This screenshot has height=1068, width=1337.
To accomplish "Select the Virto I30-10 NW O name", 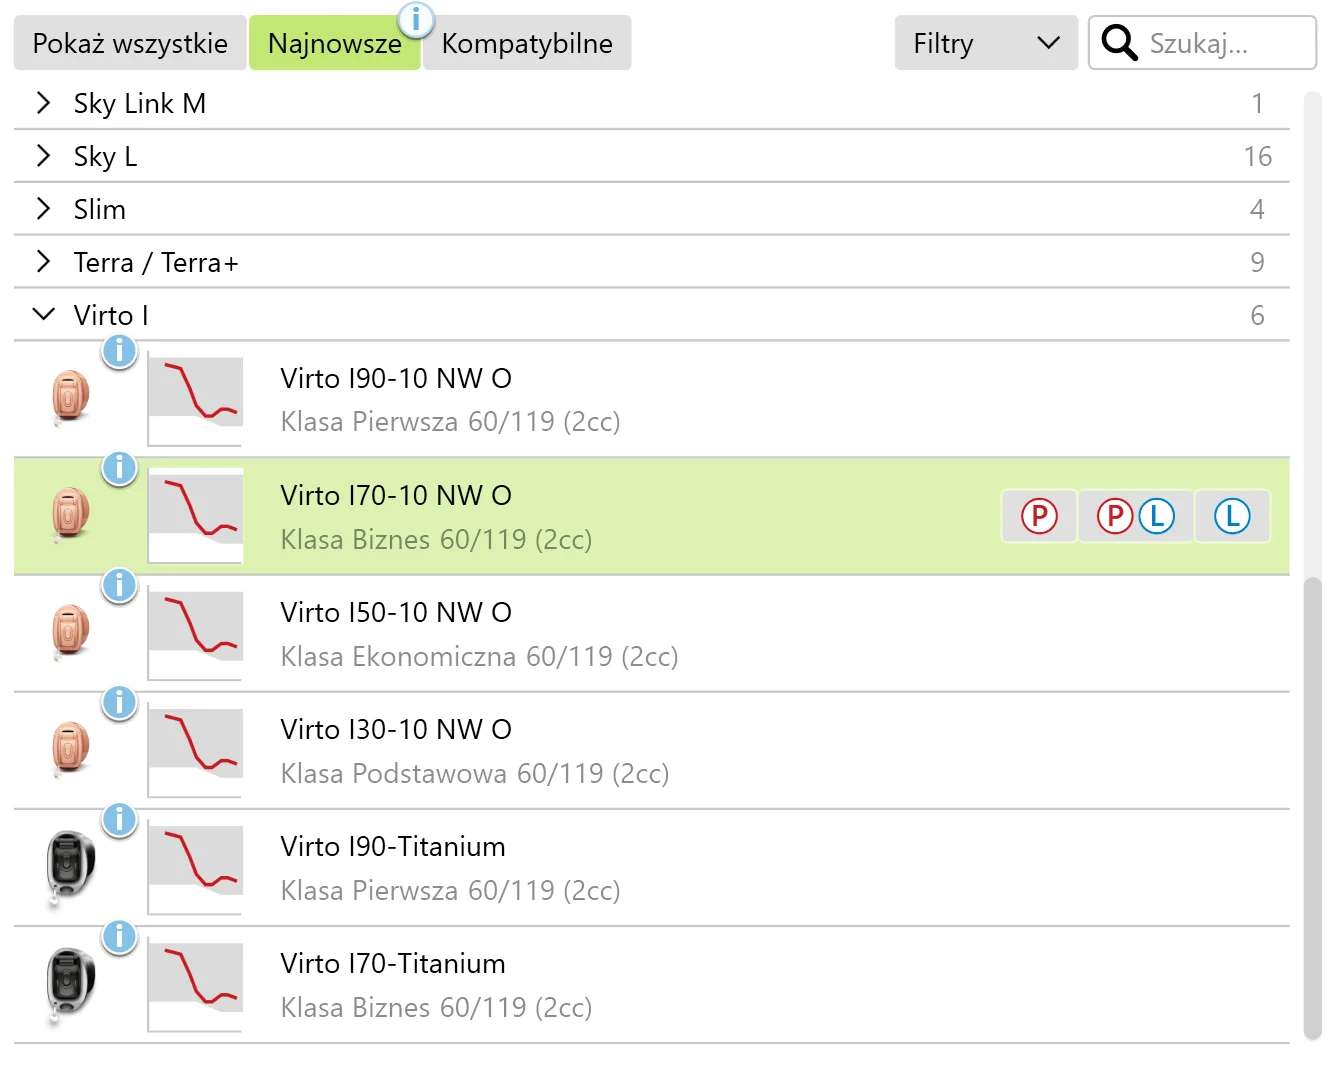I will coord(396,729).
